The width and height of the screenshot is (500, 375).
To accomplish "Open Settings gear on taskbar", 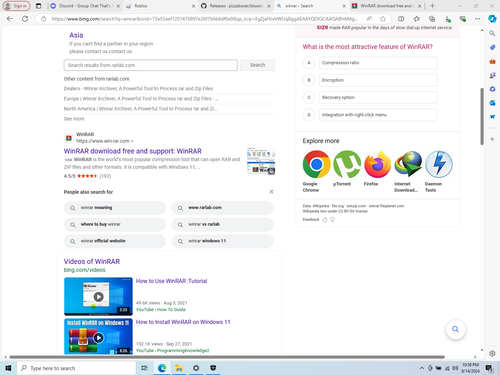I will [196, 368].
